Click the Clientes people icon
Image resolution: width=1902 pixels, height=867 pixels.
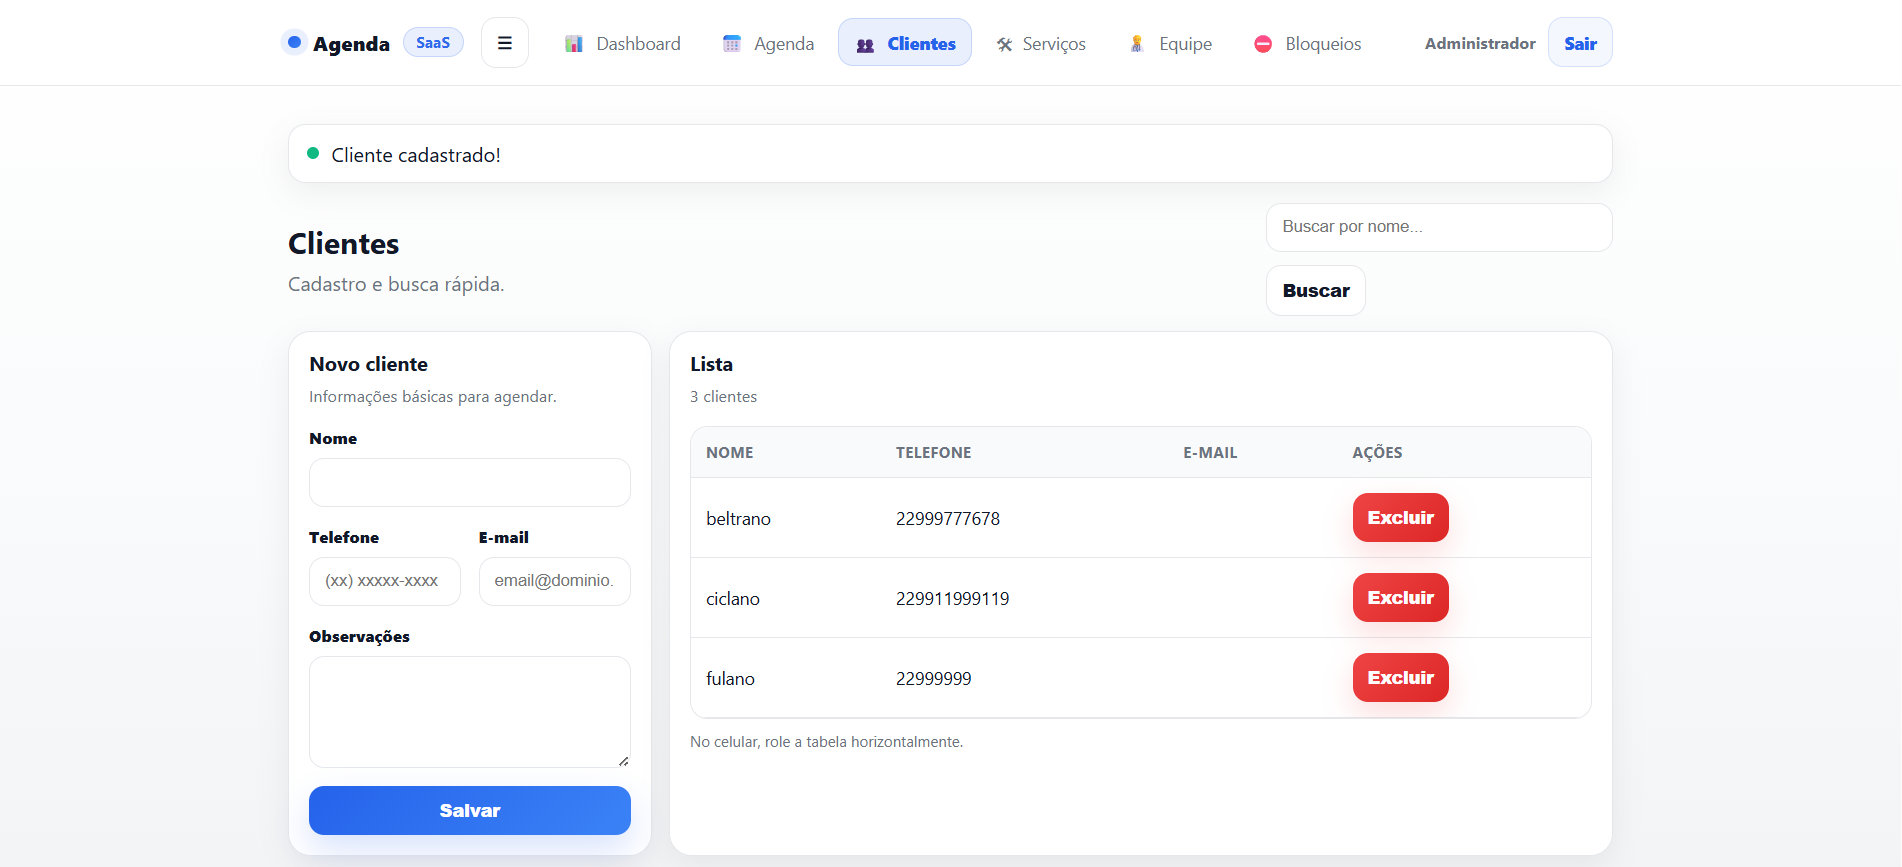(865, 45)
